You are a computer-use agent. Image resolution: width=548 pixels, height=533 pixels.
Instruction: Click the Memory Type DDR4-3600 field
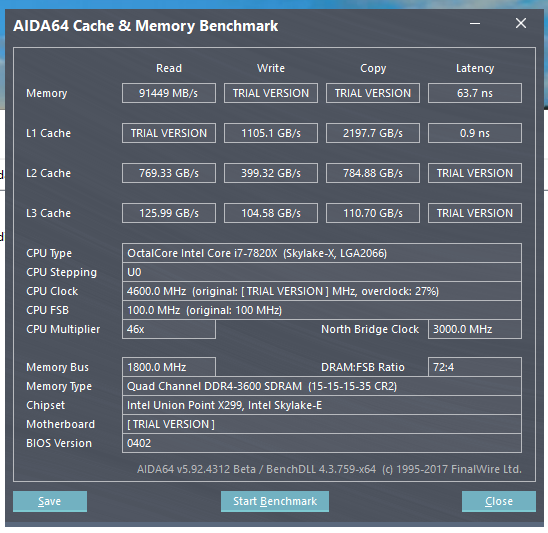tap(322, 386)
